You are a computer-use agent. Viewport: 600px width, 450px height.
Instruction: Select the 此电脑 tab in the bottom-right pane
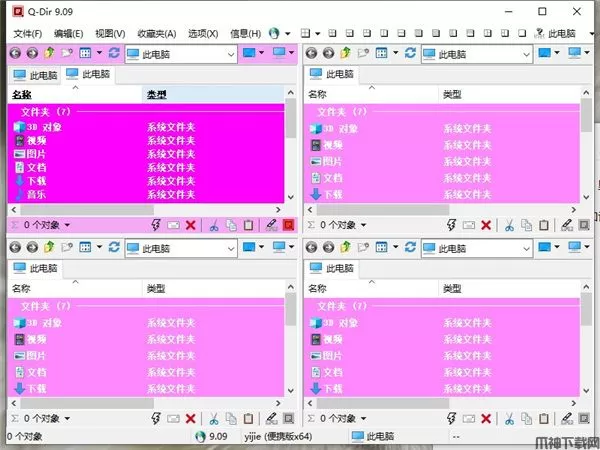(x=332, y=268)
